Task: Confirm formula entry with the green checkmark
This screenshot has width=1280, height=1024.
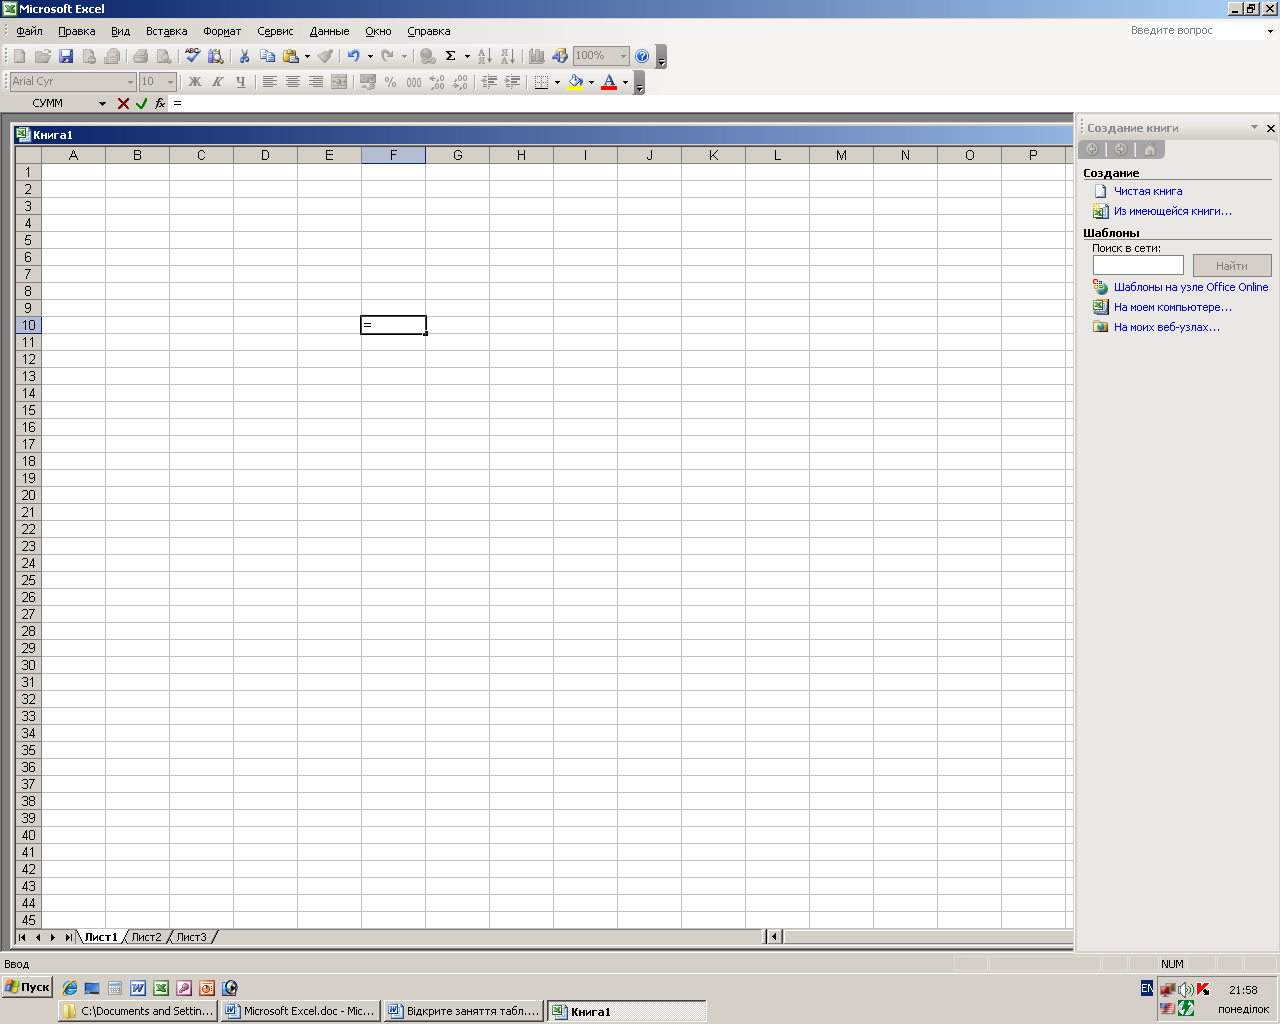Action: [141, 103]
